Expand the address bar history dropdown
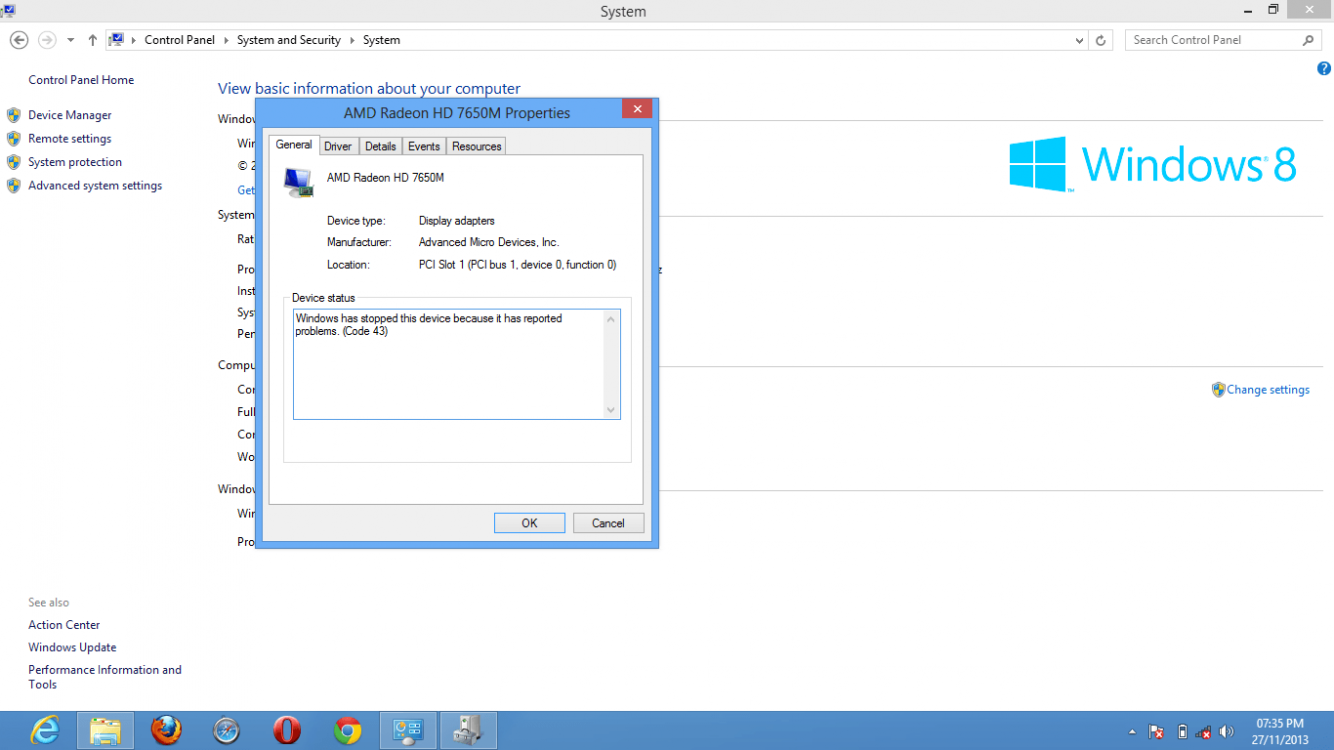 pos(1079,40)
